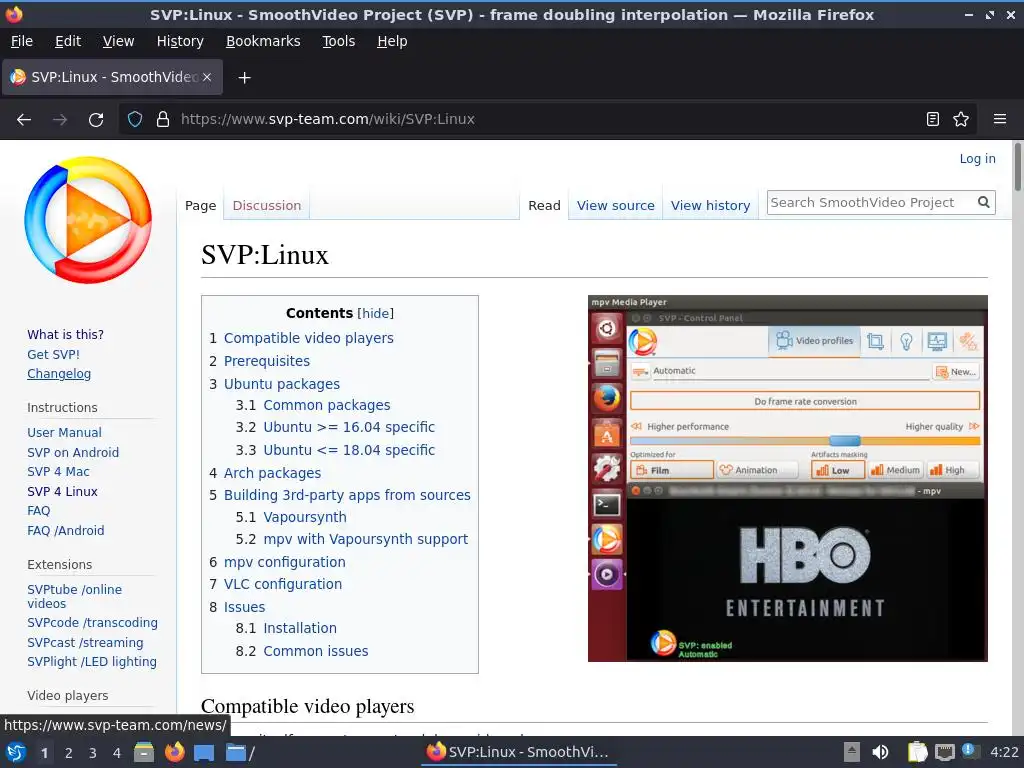Open the Bookmarks menu
The width and height of the screenshot is (1024, 768).
click(263, 41)
